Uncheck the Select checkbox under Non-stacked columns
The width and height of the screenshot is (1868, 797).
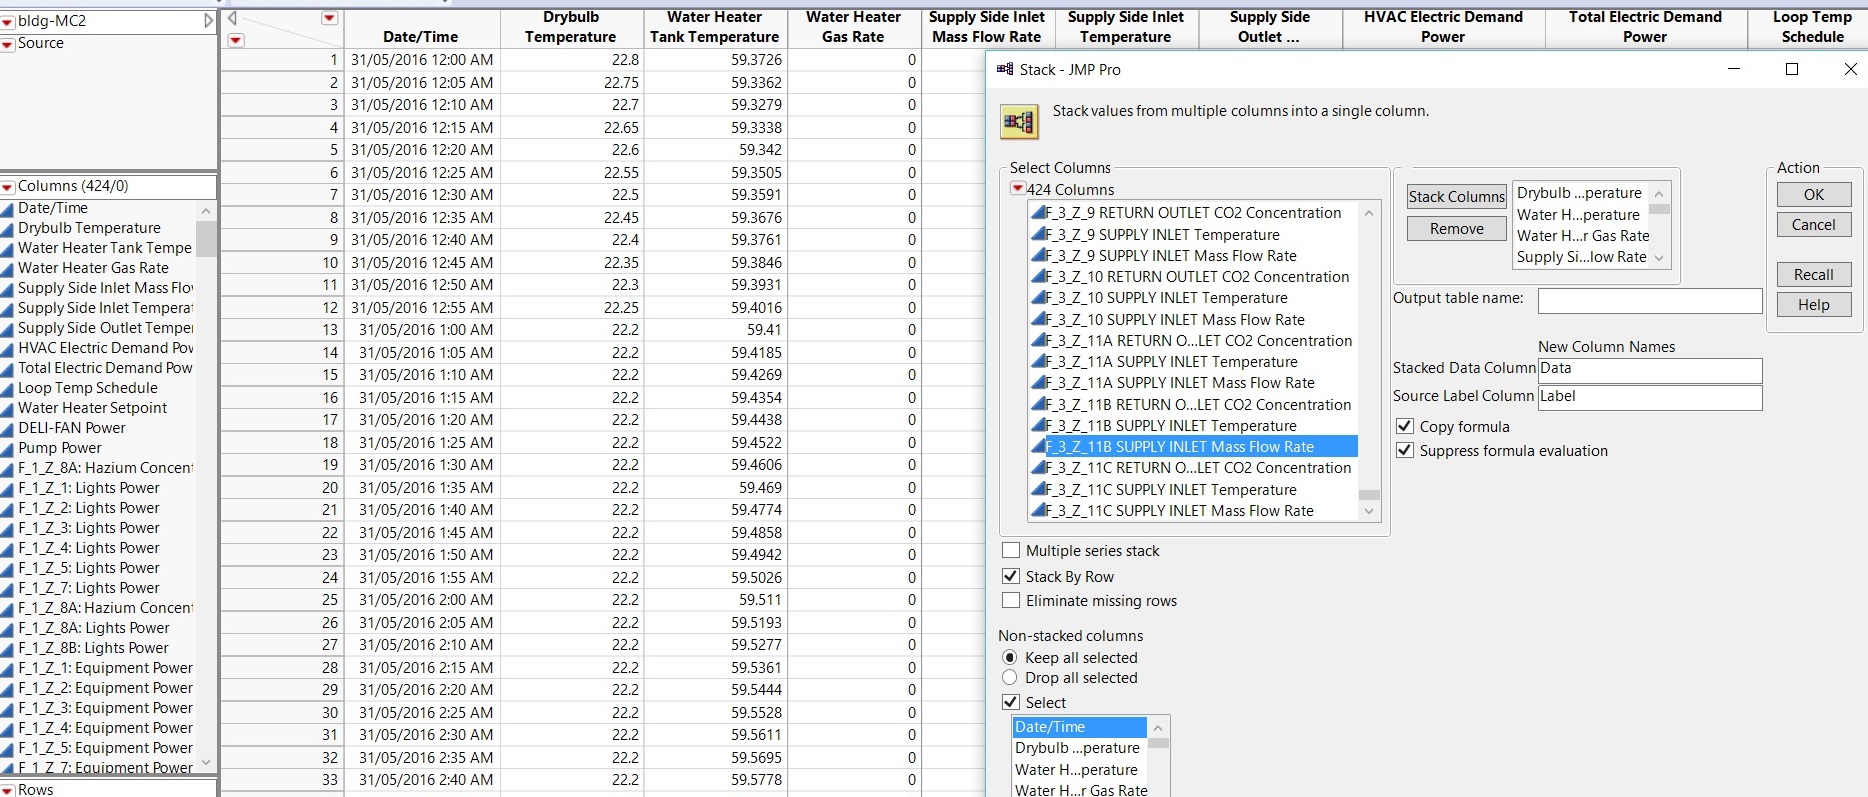click(1011, 703)
